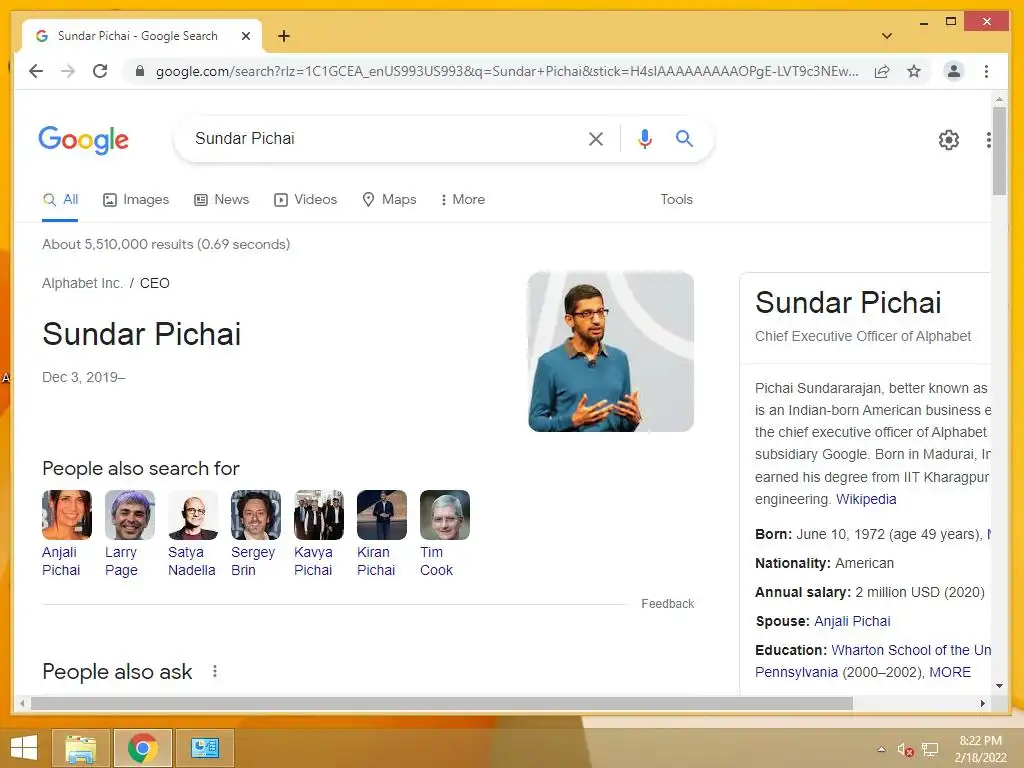
Task: Open Google quick settings gear
Action: [948, 139]
